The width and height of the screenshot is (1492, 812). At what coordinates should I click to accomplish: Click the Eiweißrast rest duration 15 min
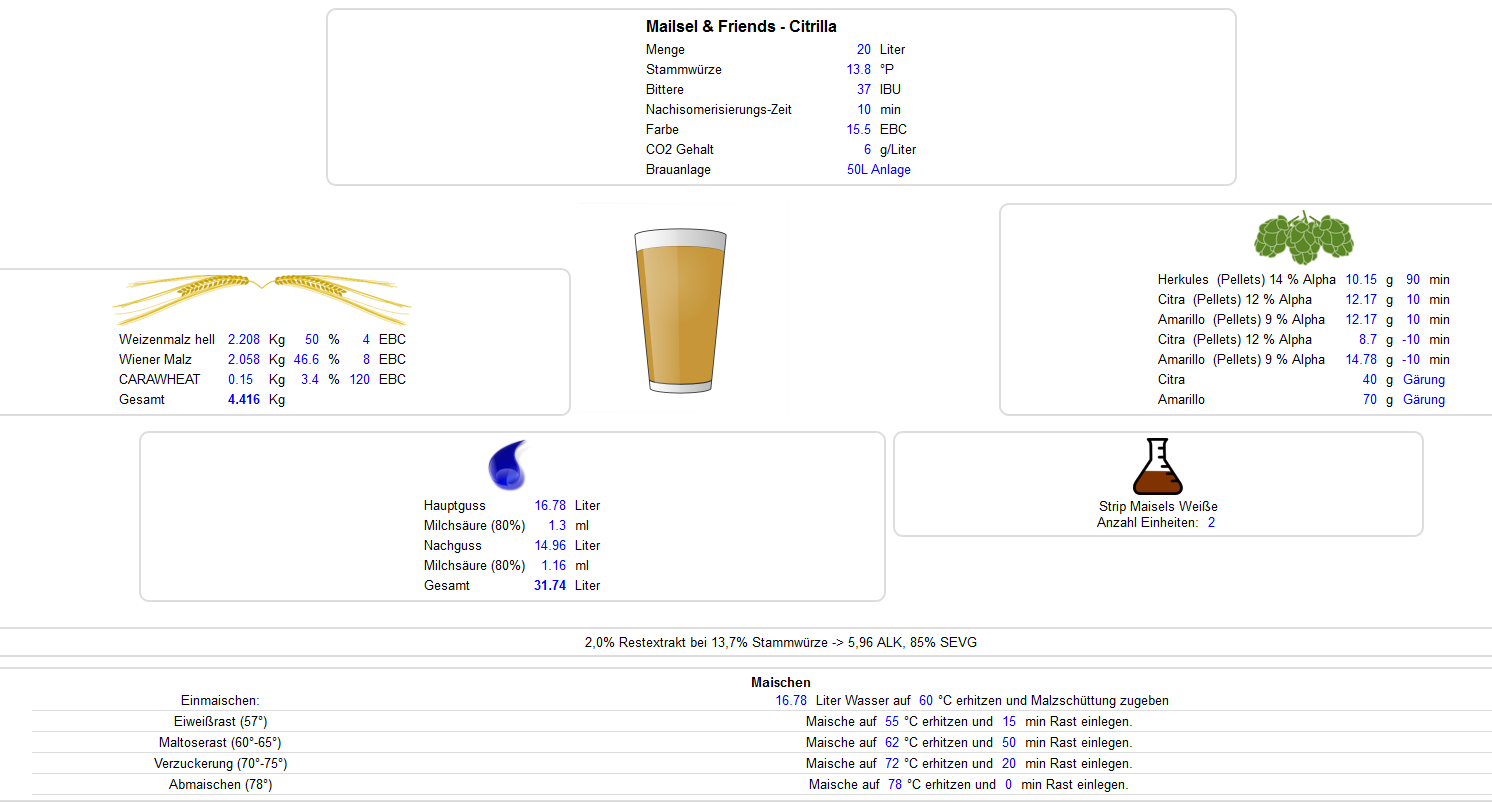click(1008, 722)
